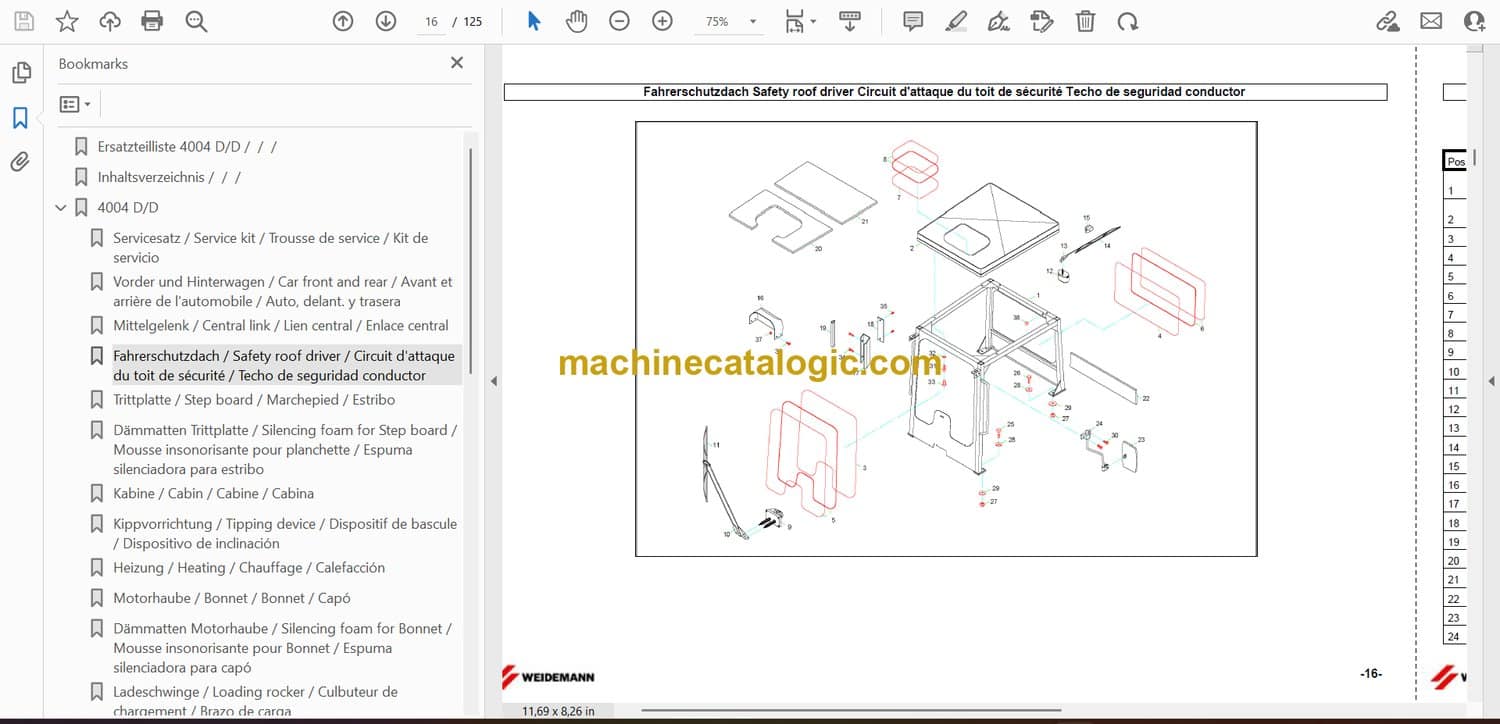
Task: Click the scrolling mode keyboard icon
Action: (850, 21)
